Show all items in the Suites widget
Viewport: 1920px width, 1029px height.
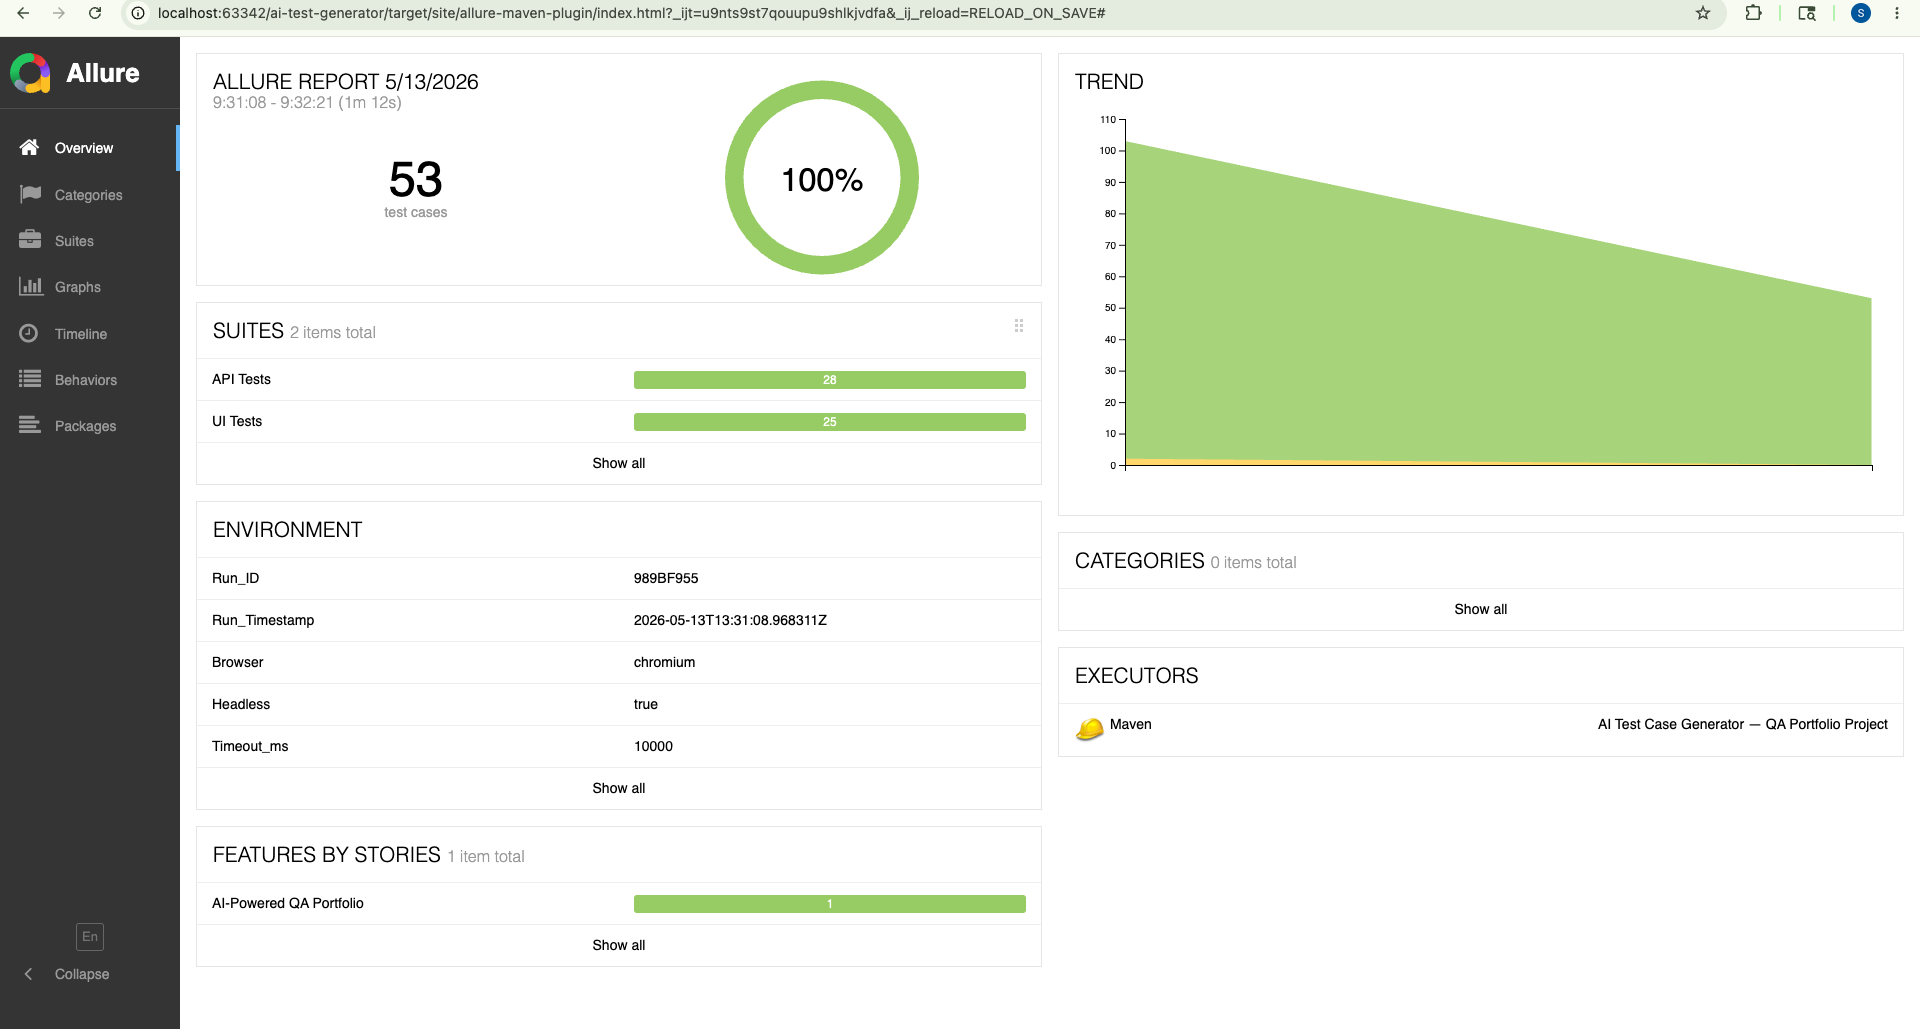point(619,463)
